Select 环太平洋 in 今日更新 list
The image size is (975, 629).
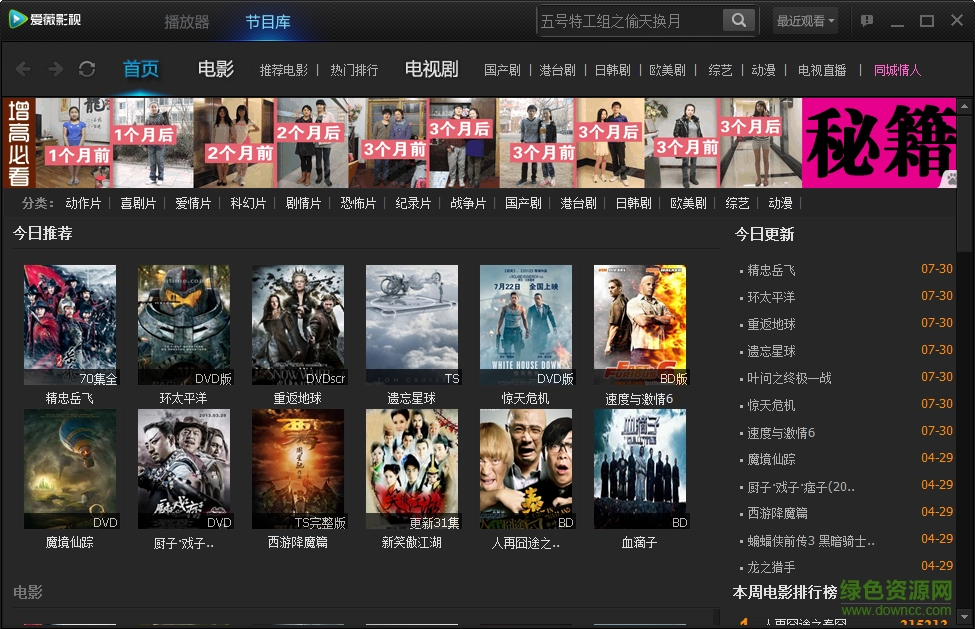[x=771, y=297]
